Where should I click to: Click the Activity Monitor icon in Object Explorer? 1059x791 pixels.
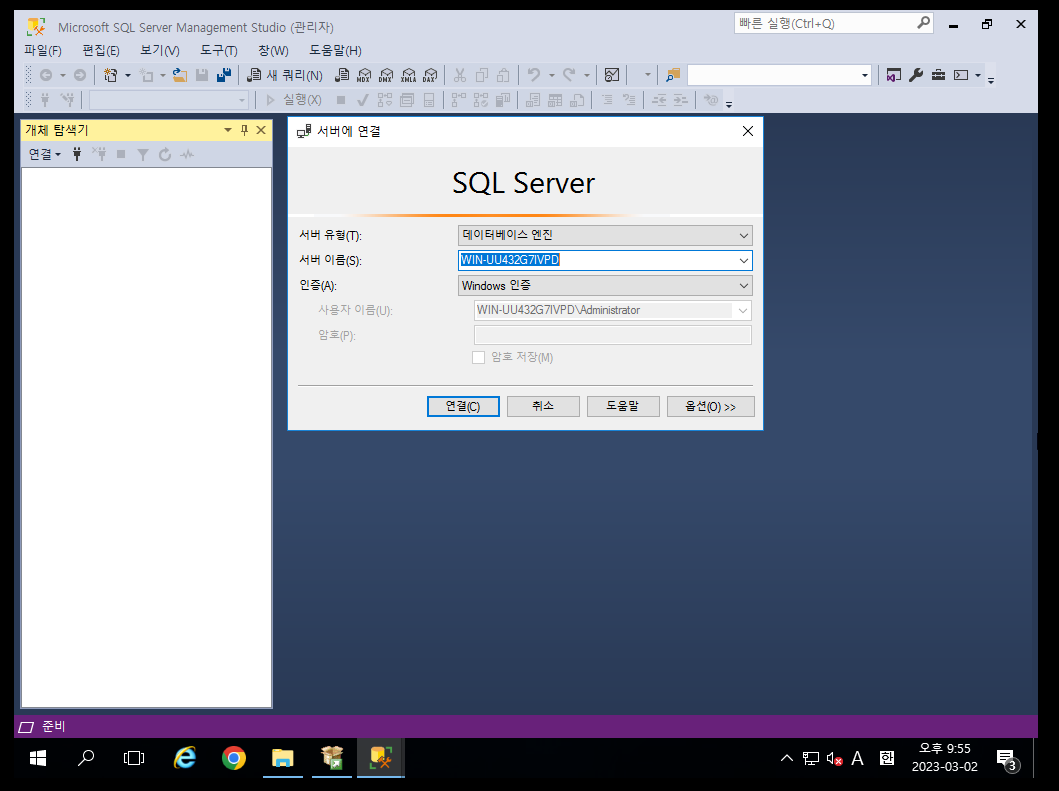(x=187, y=155)
